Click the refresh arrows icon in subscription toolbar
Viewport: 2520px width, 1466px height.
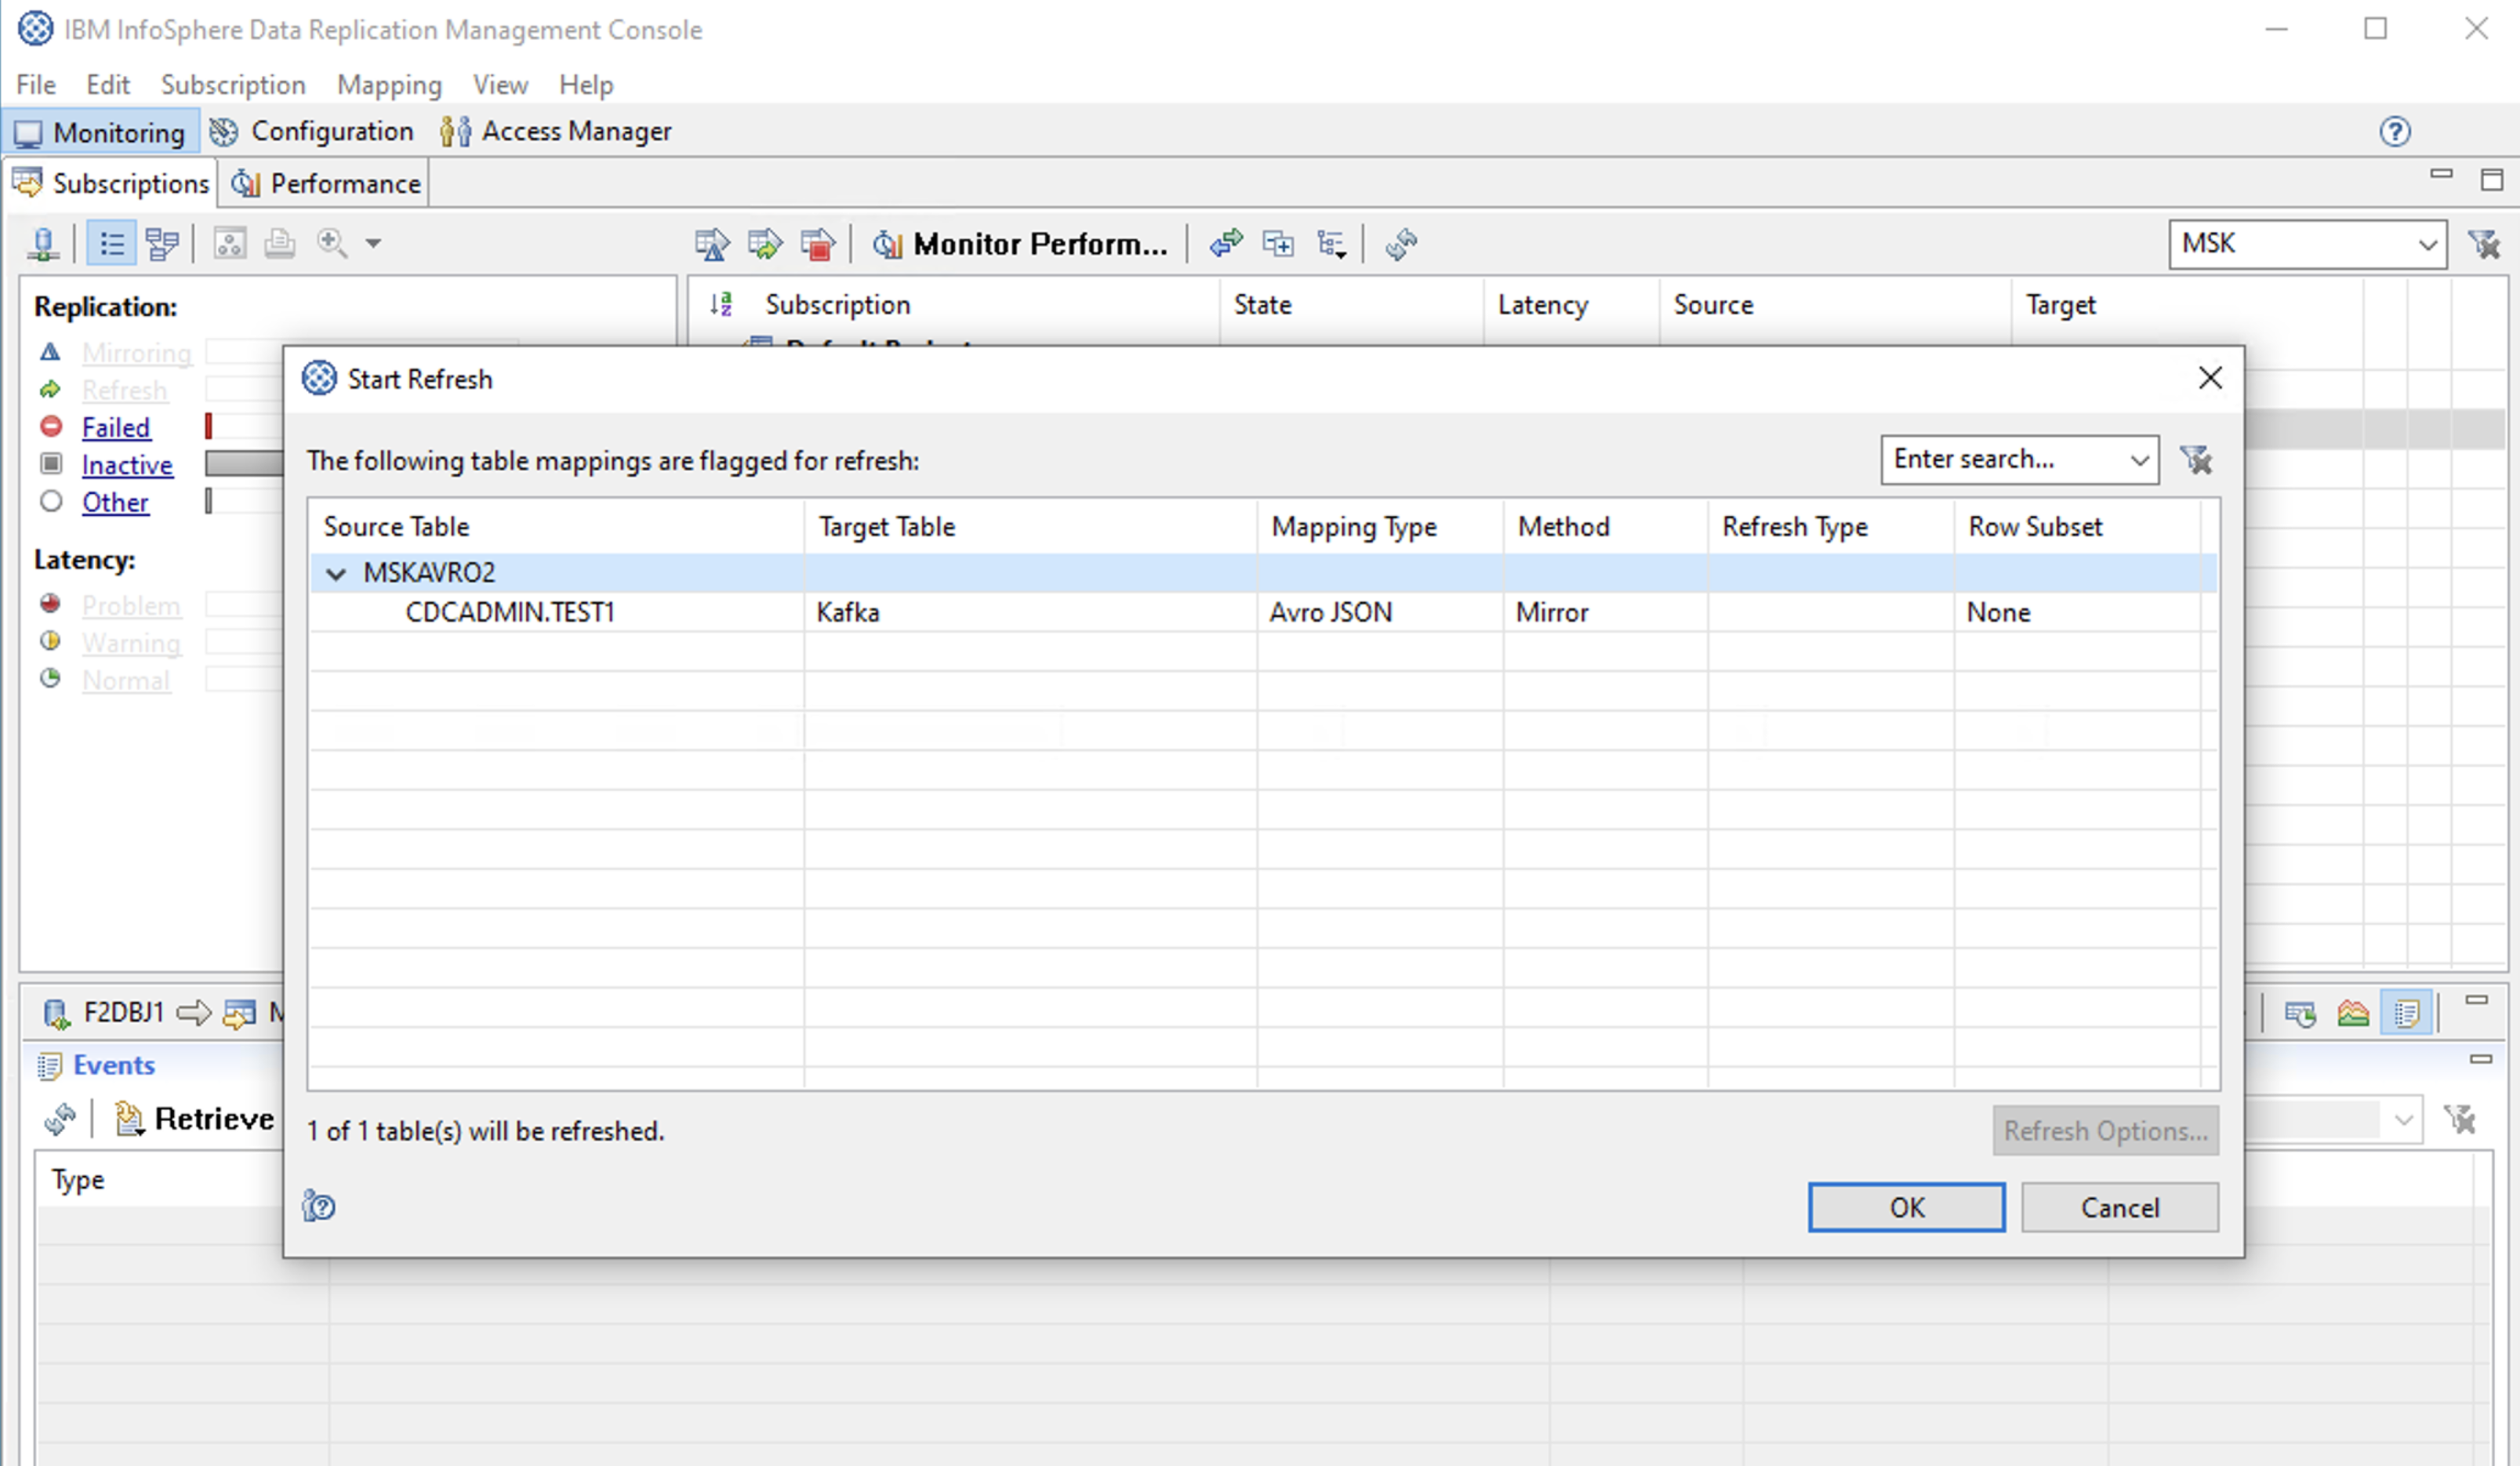[1401, 244]
